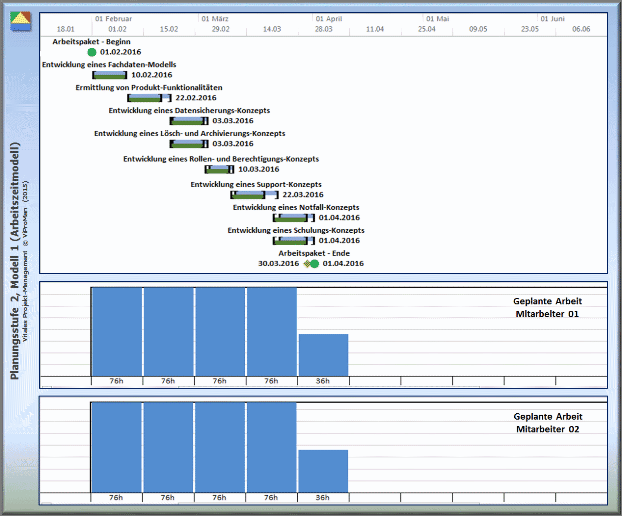Click week date 09.05 in the timeline

478,29
